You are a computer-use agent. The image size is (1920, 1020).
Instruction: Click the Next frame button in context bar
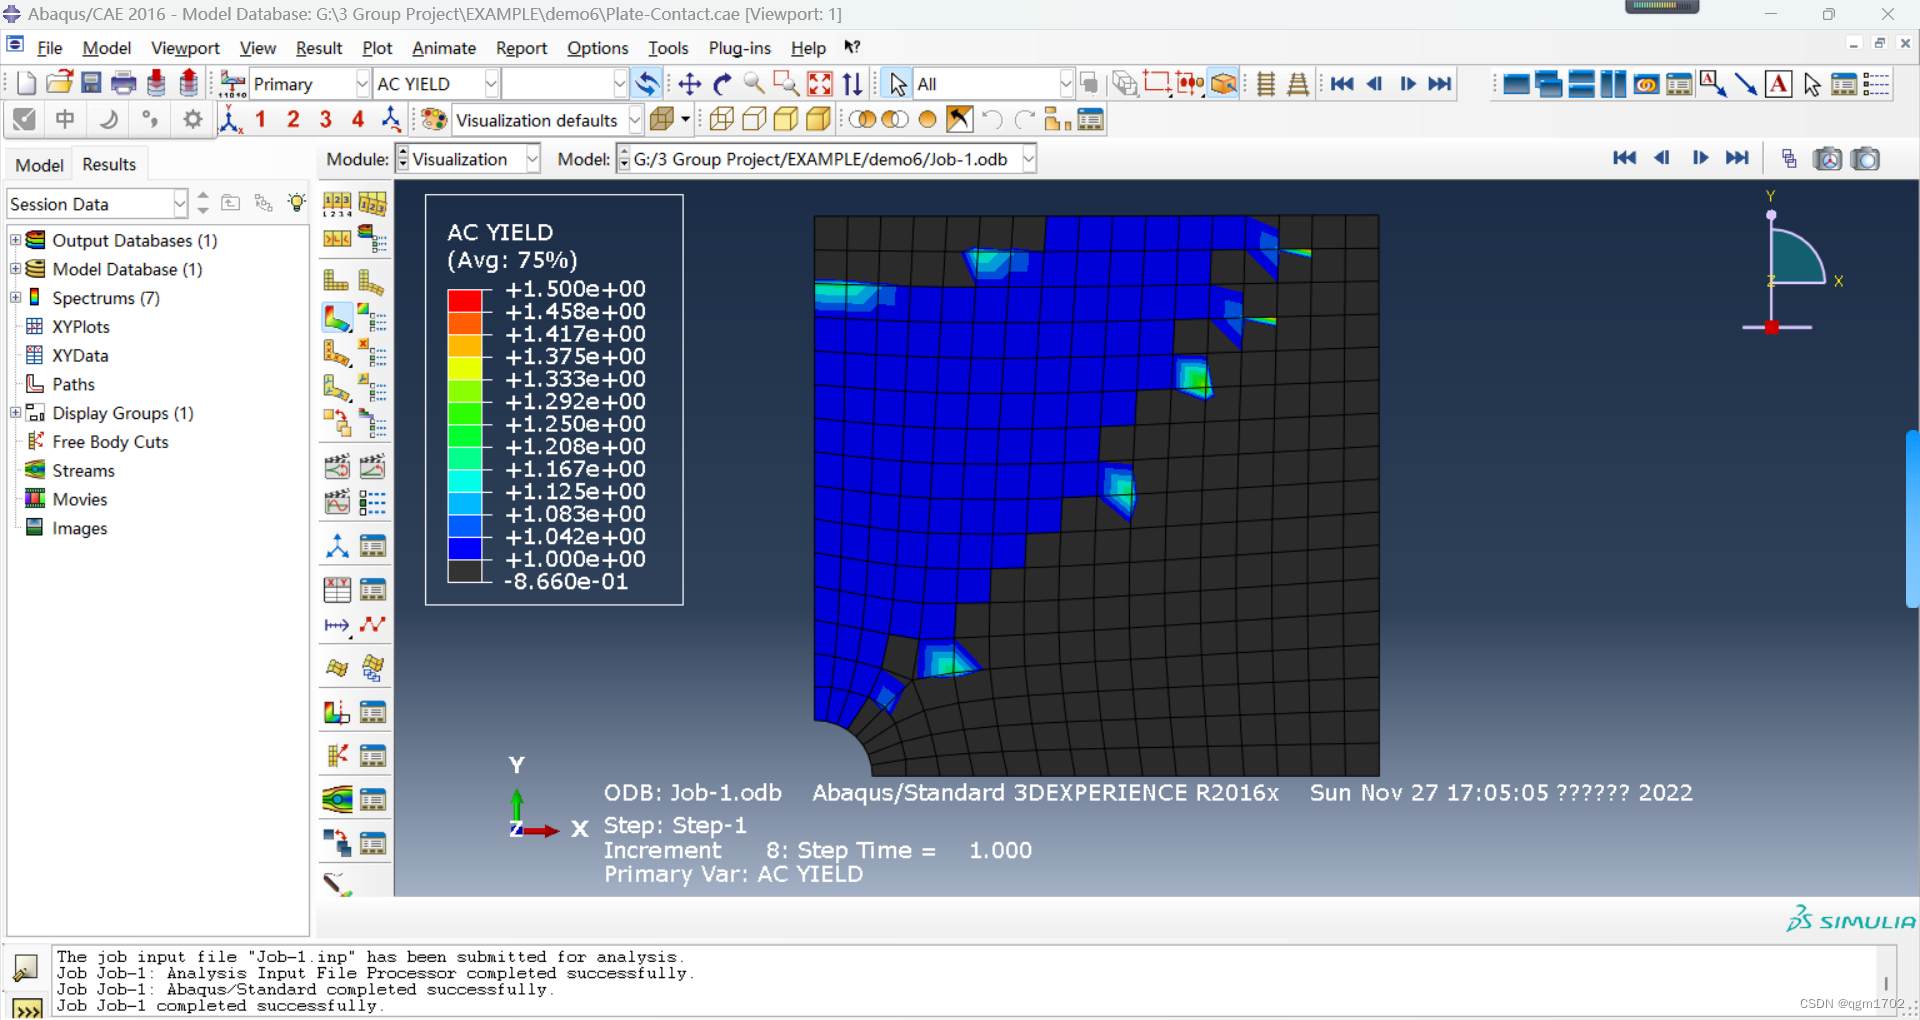(x=1700, y=158)
